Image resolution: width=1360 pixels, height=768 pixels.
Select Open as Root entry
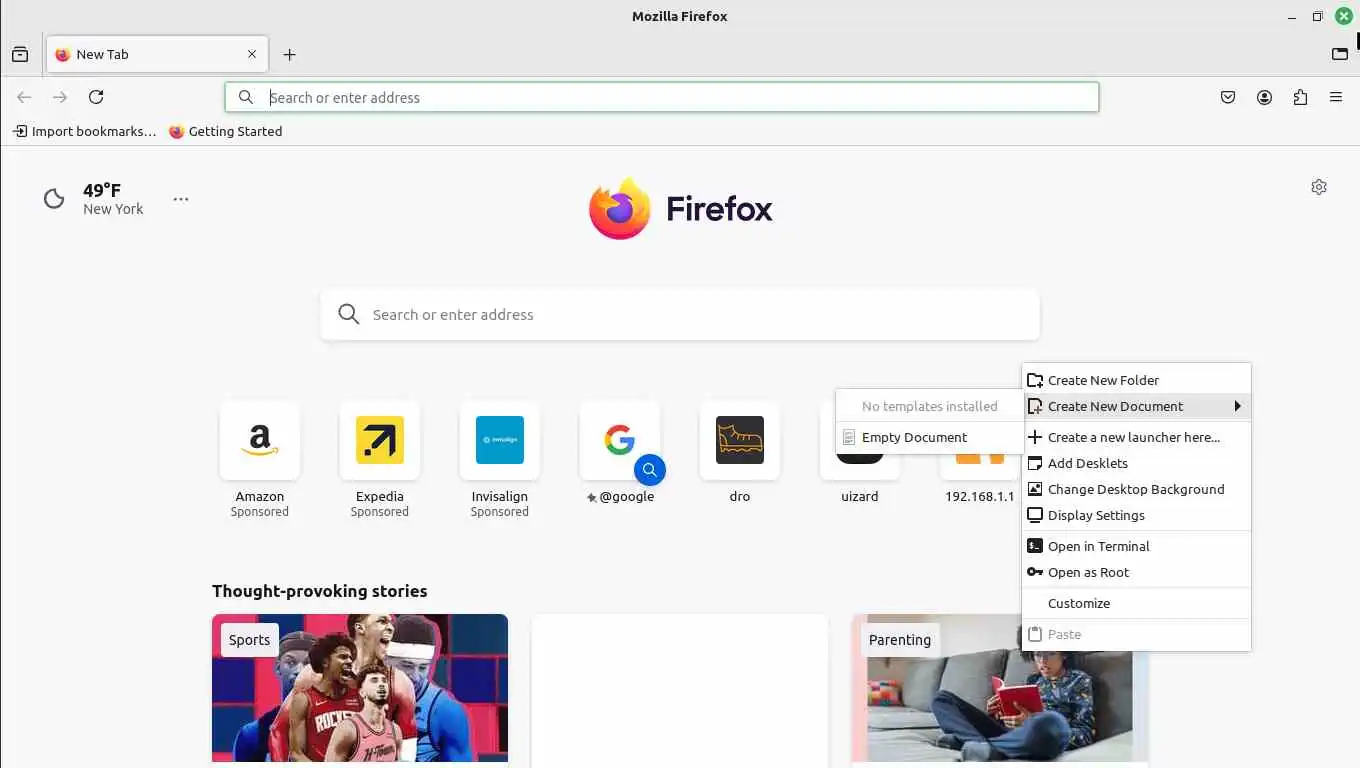click(x=1136, y=572)
